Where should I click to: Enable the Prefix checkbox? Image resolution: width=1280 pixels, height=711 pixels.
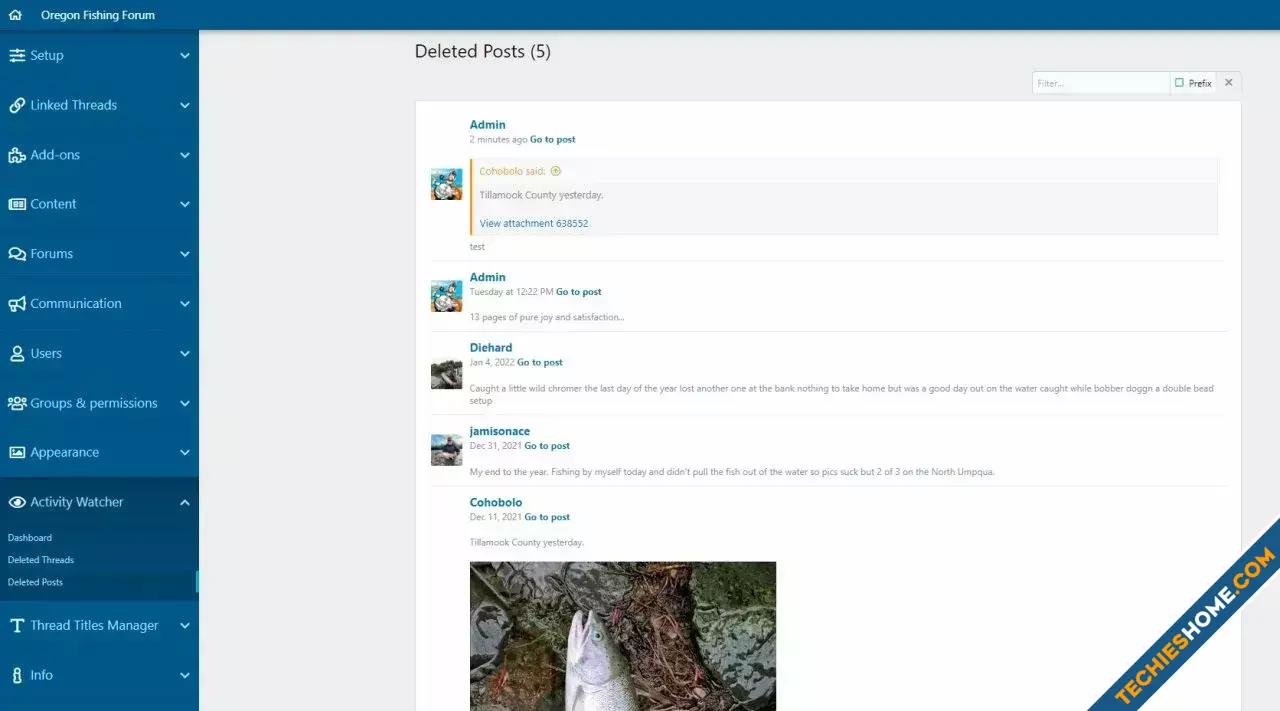[x=1180, y=83]
